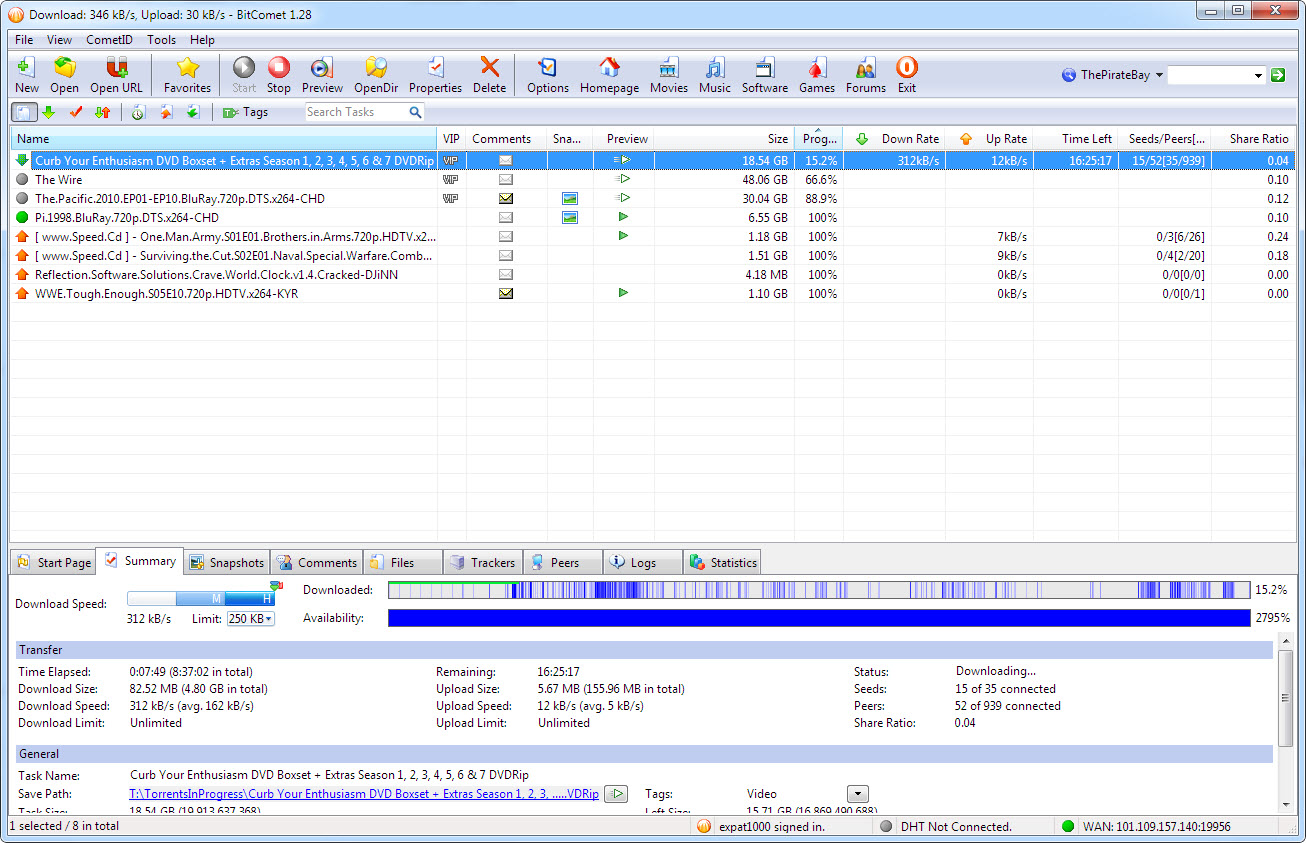Switch to the Files tab

tap(402, 563)
